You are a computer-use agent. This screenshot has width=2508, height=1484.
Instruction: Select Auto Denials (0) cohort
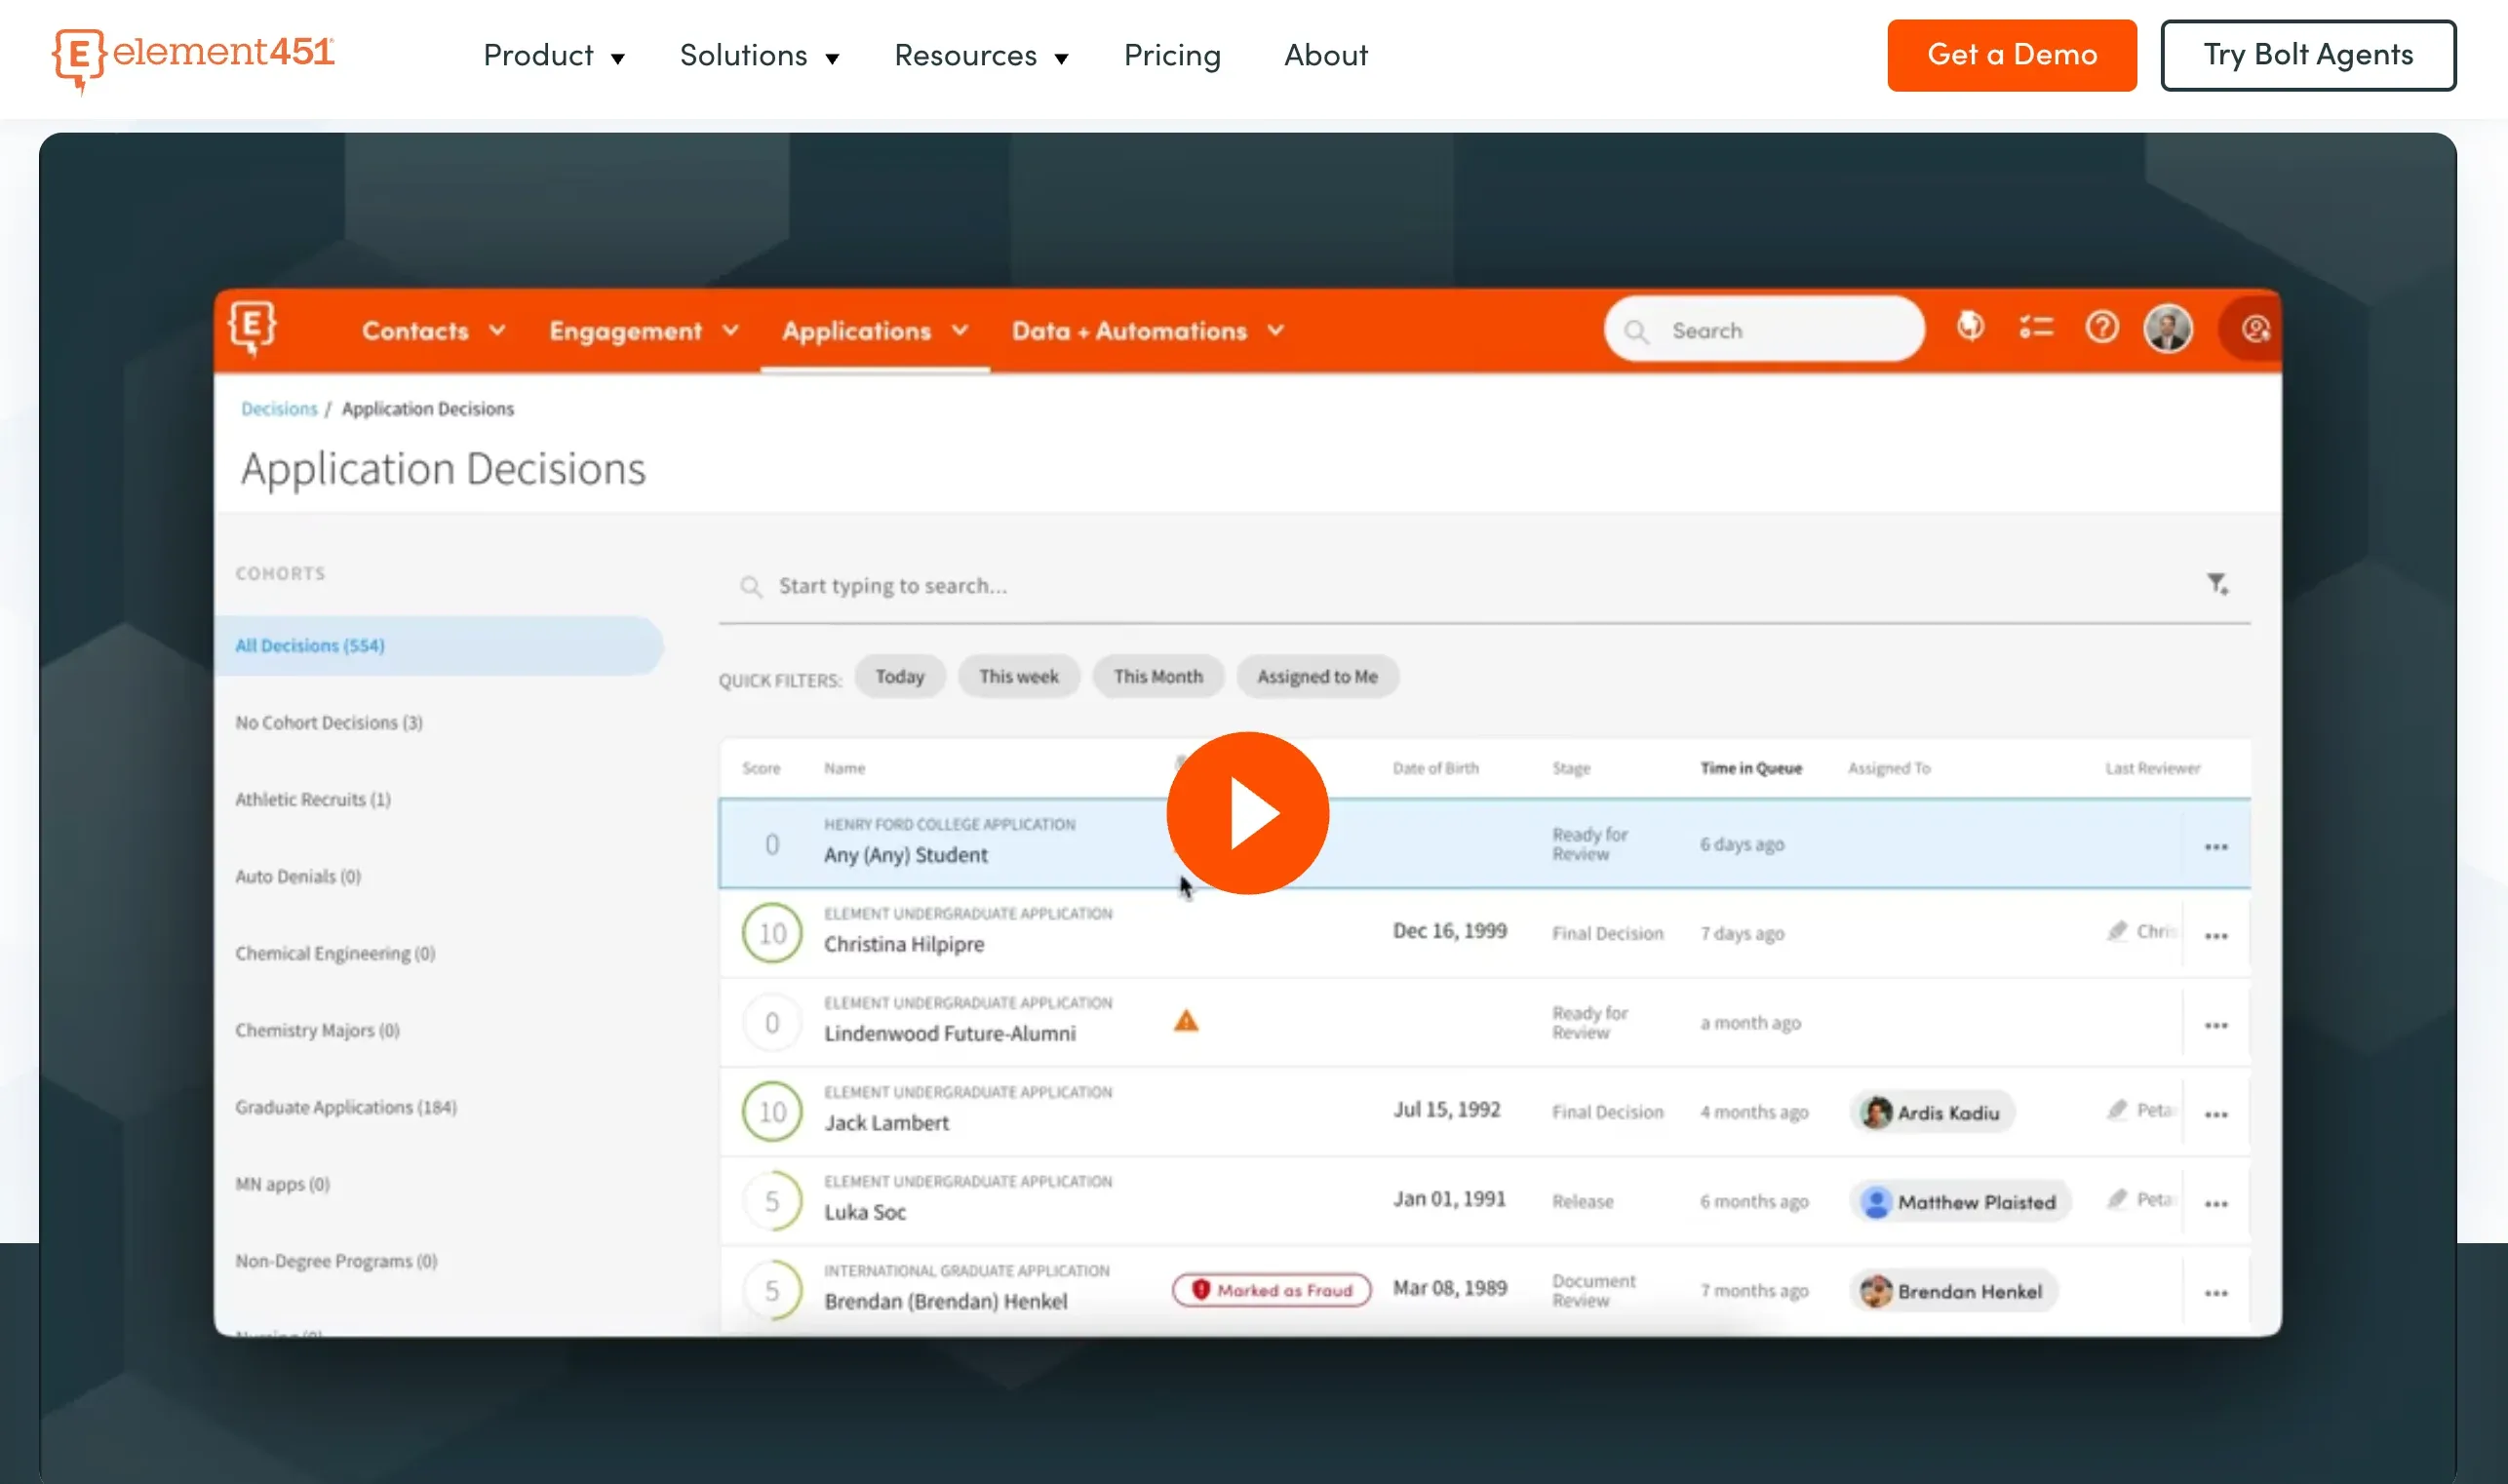pos(298,877)
